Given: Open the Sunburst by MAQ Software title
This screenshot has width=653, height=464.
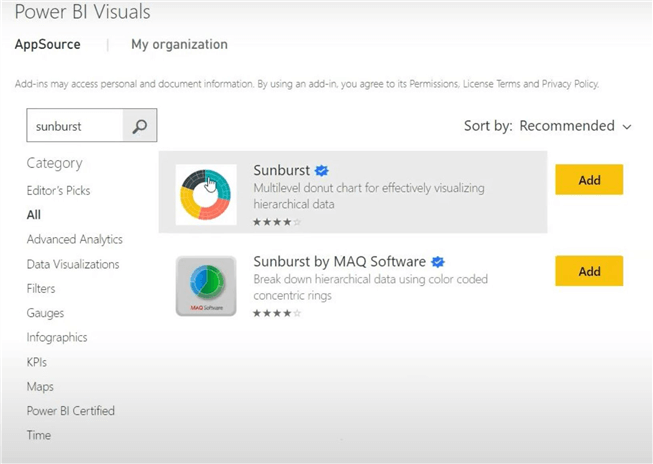Looking at the screenshot, I should pyautogui.click(x=340, y=262).
